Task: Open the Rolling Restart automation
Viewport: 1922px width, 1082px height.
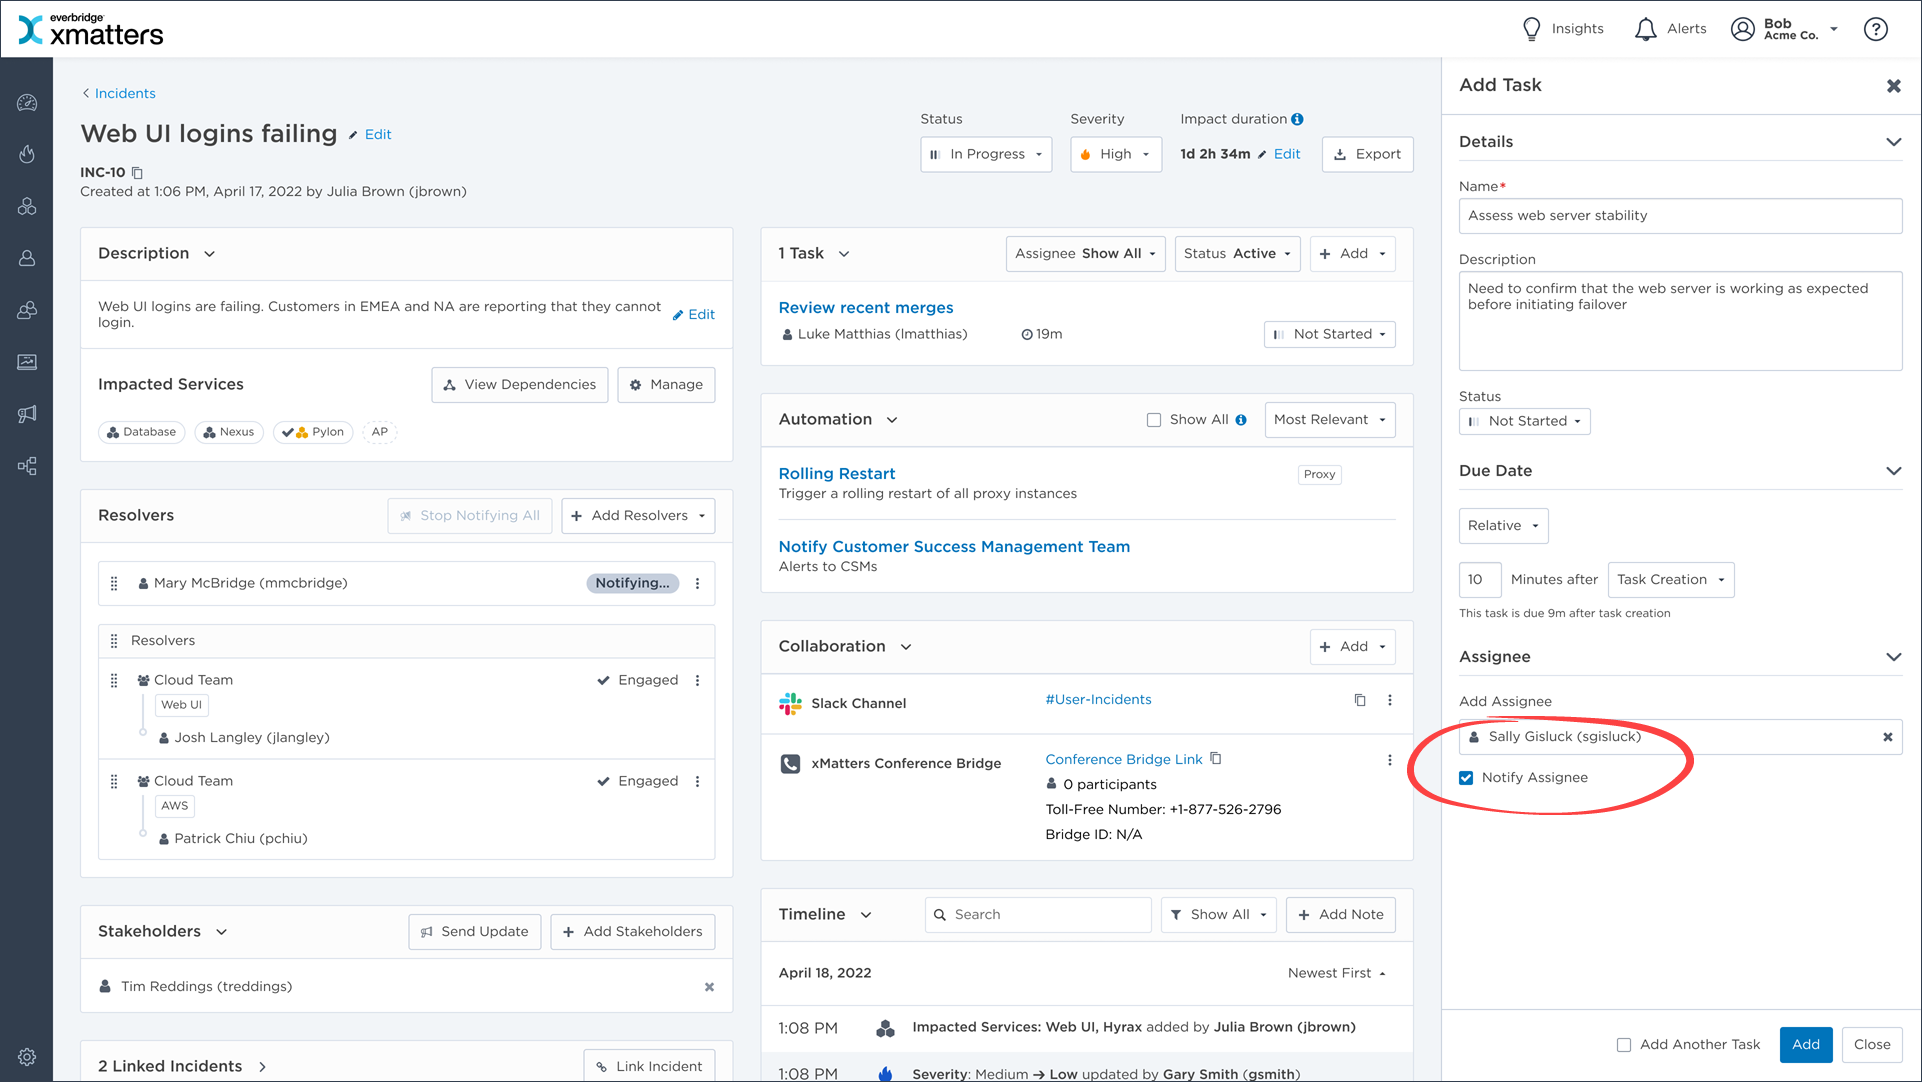Action: pyautogui.click(x=837, y=474)
